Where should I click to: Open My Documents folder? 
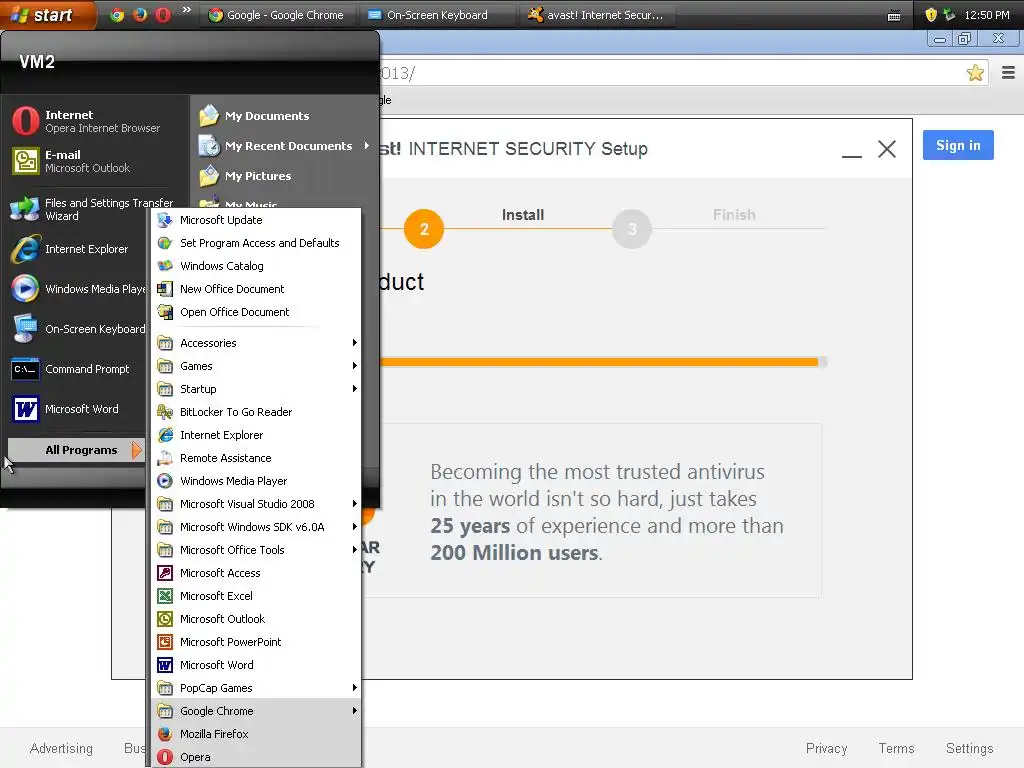(255, 116)
